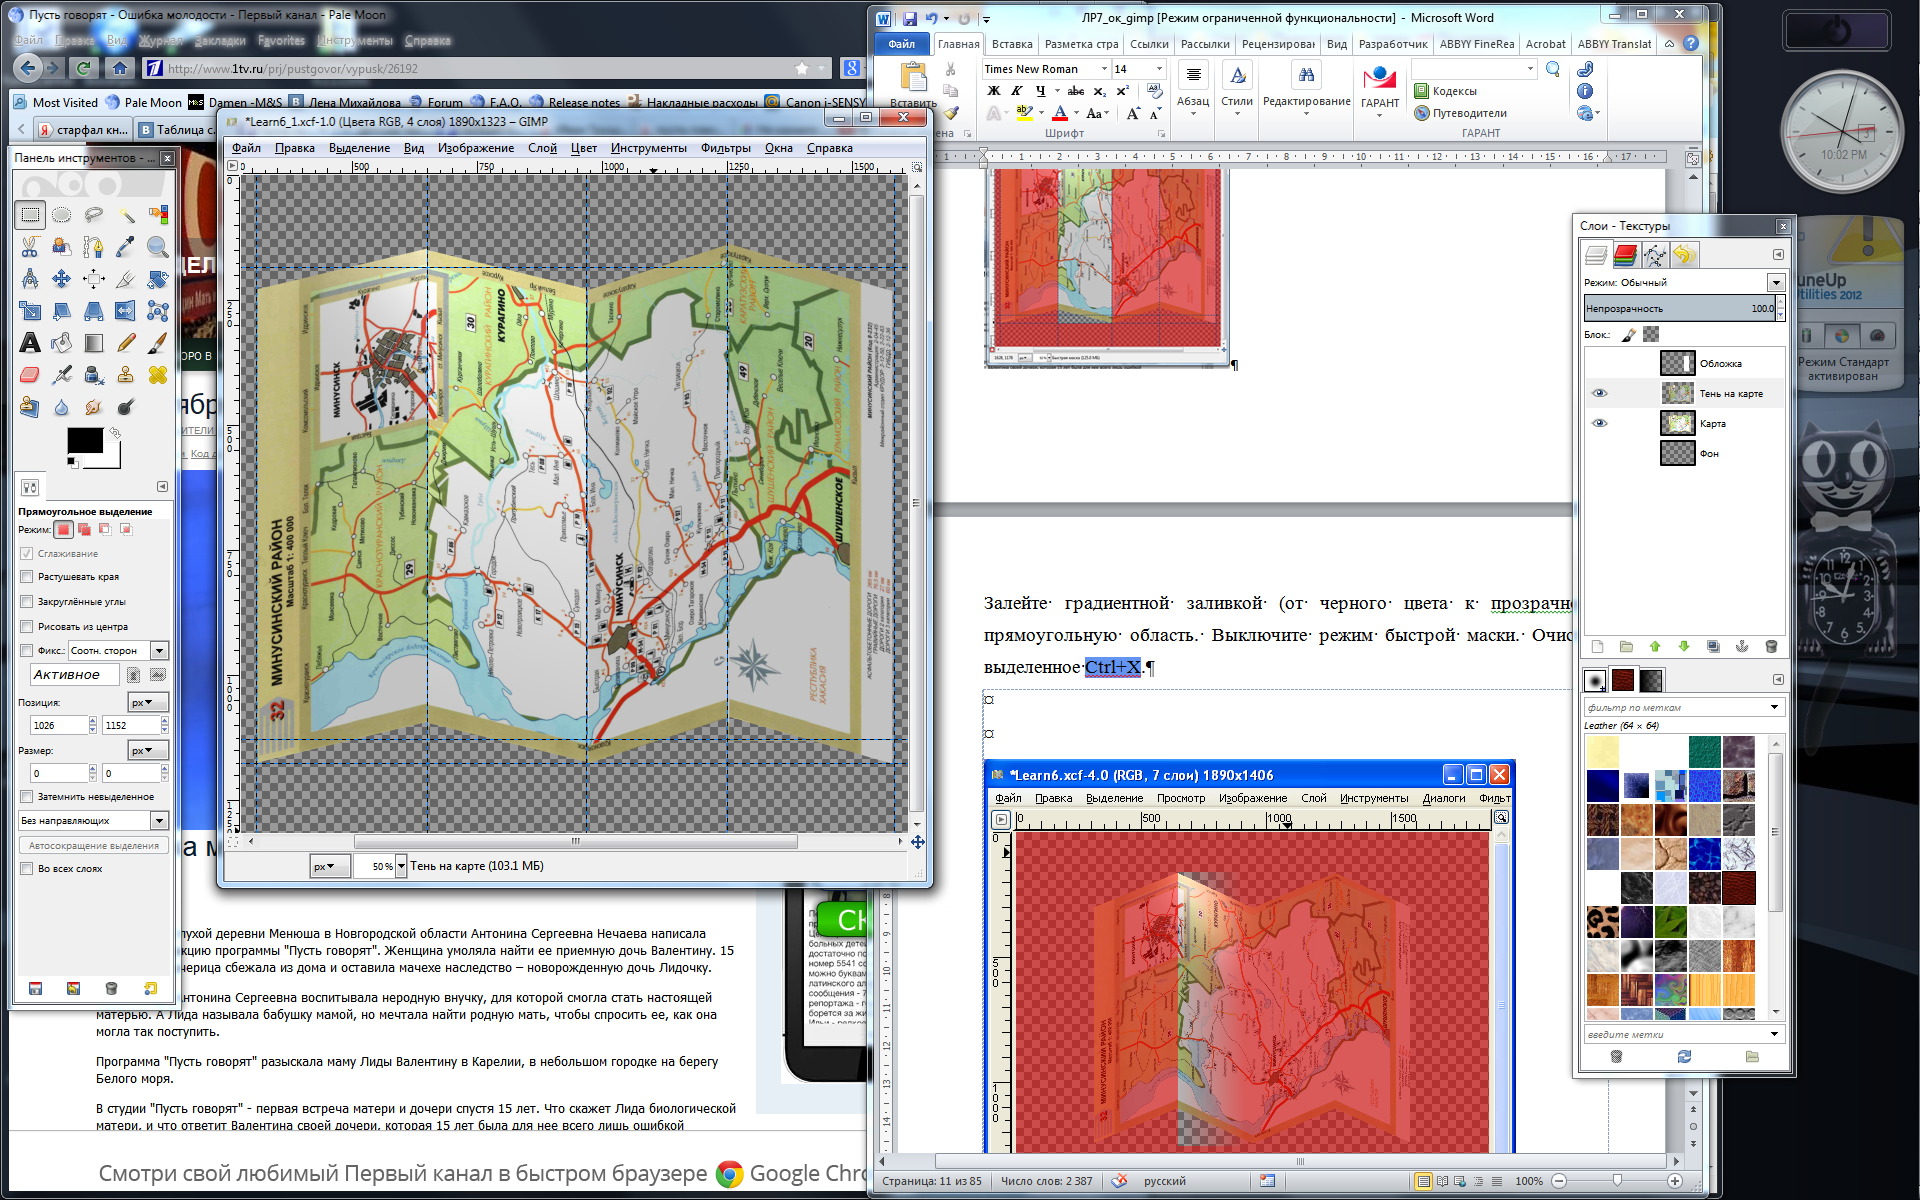Select the Pencil tool
Viewport: 1920px width, 1200px height.
coord(126,343)
